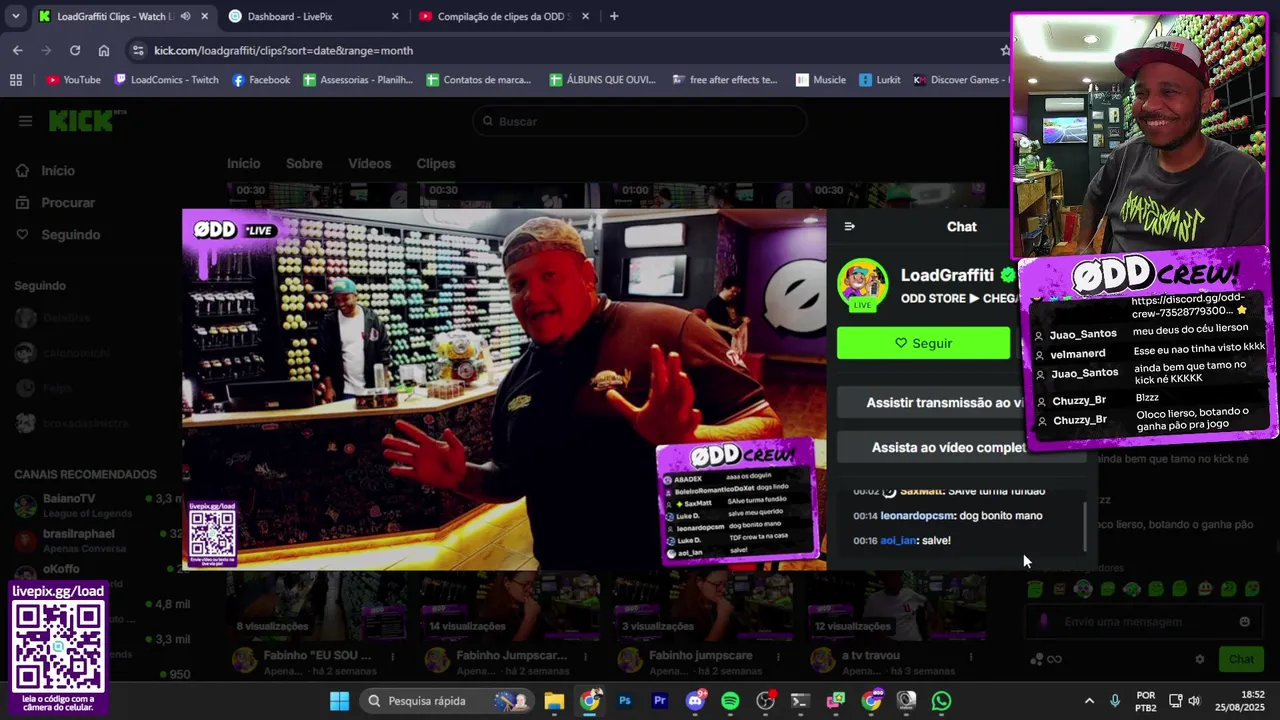1280x720 pixels.
Task: Open ÁLBUNS QUE OUVI... bookmark
Action: pyautogui.click(x=603, y=80)
